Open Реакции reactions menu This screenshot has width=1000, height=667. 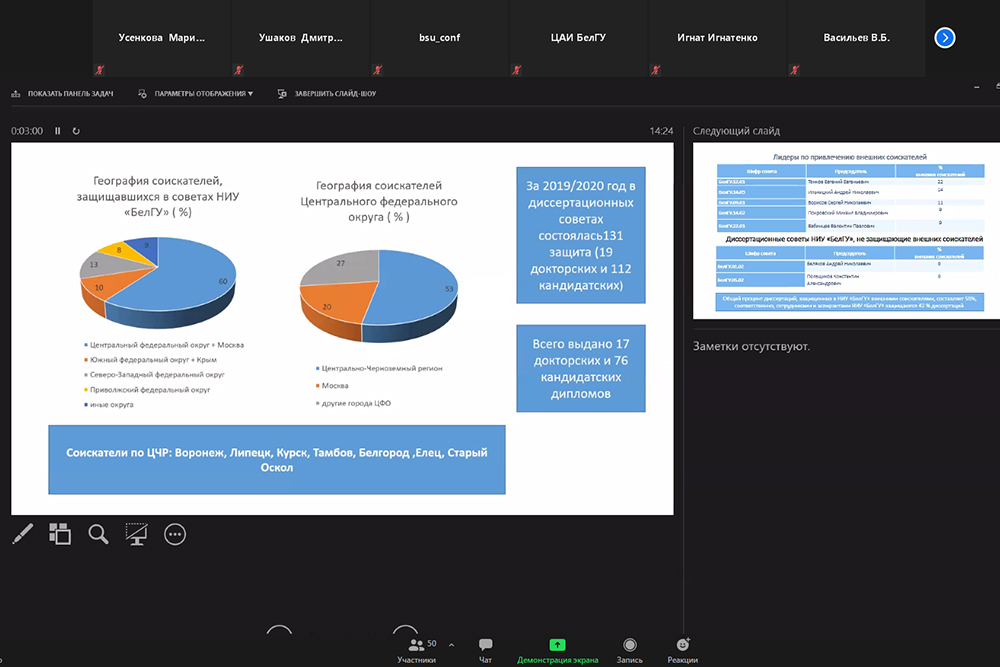(x=683, y=649)
